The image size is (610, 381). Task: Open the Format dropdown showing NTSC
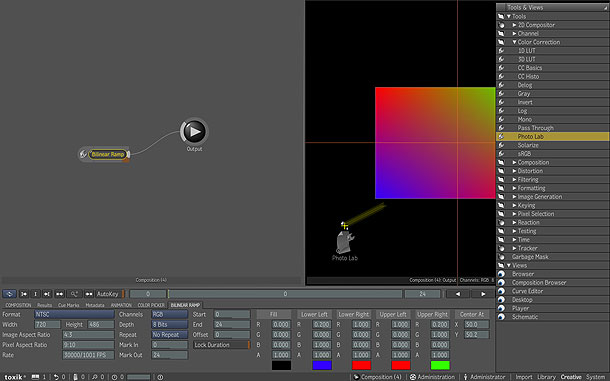[x=74, y=314]
